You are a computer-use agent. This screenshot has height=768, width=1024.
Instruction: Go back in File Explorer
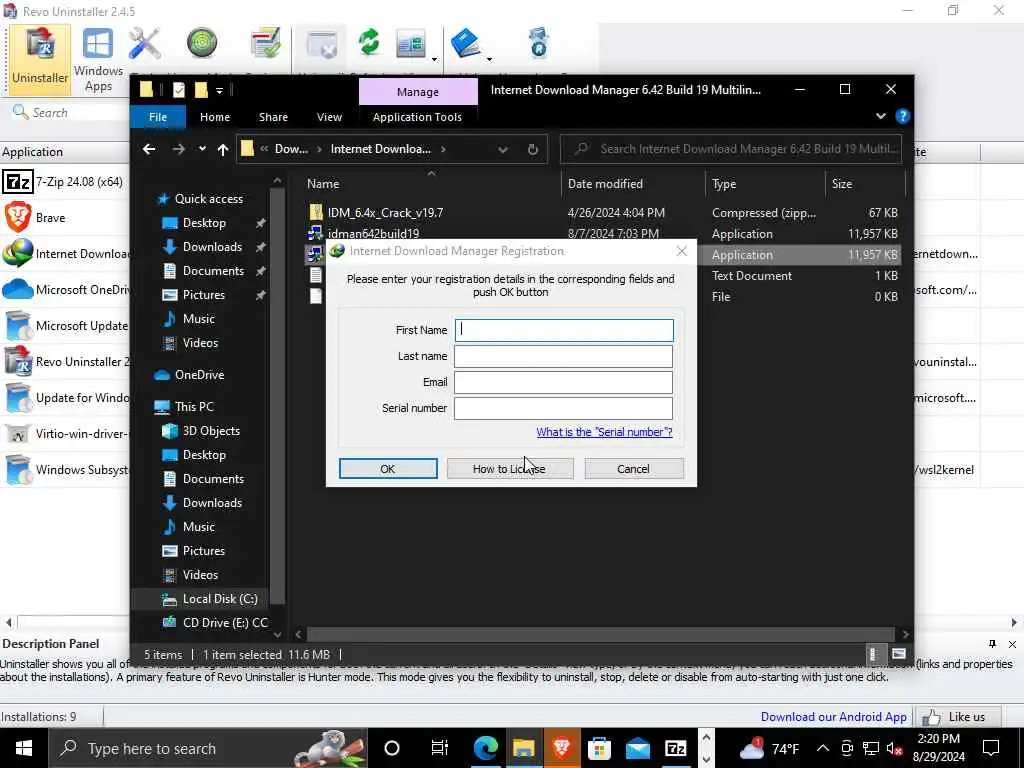[x=149, y=149]
